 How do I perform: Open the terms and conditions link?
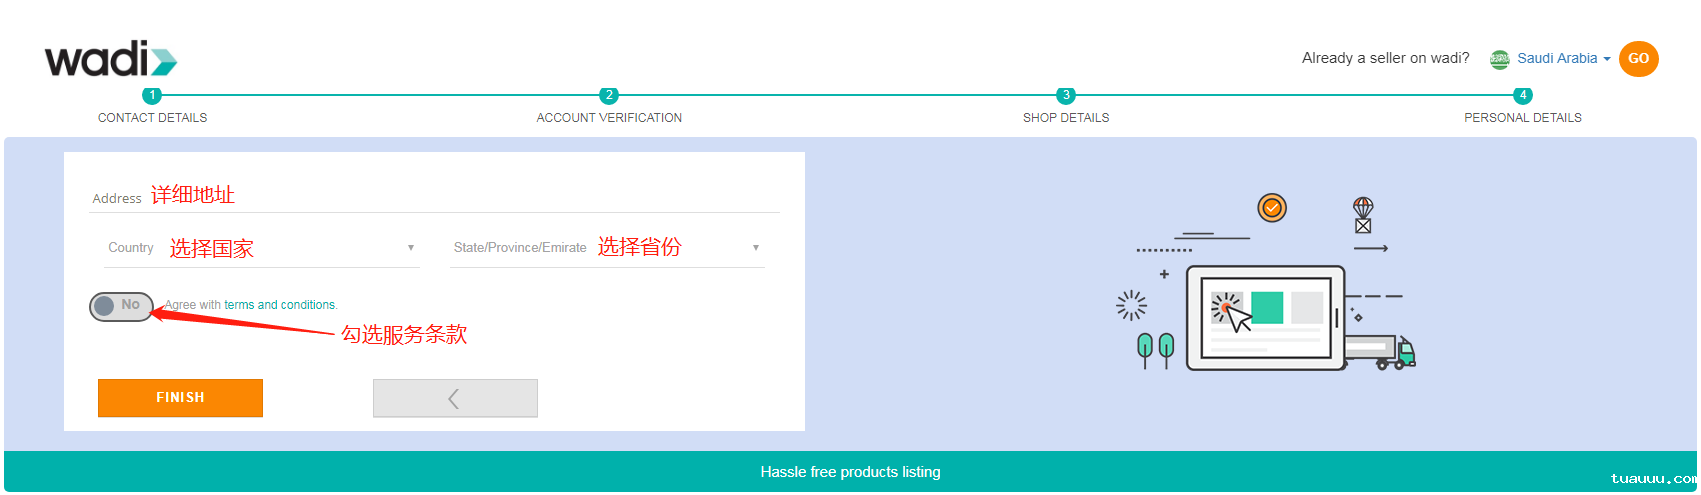[x=280, y=305]
